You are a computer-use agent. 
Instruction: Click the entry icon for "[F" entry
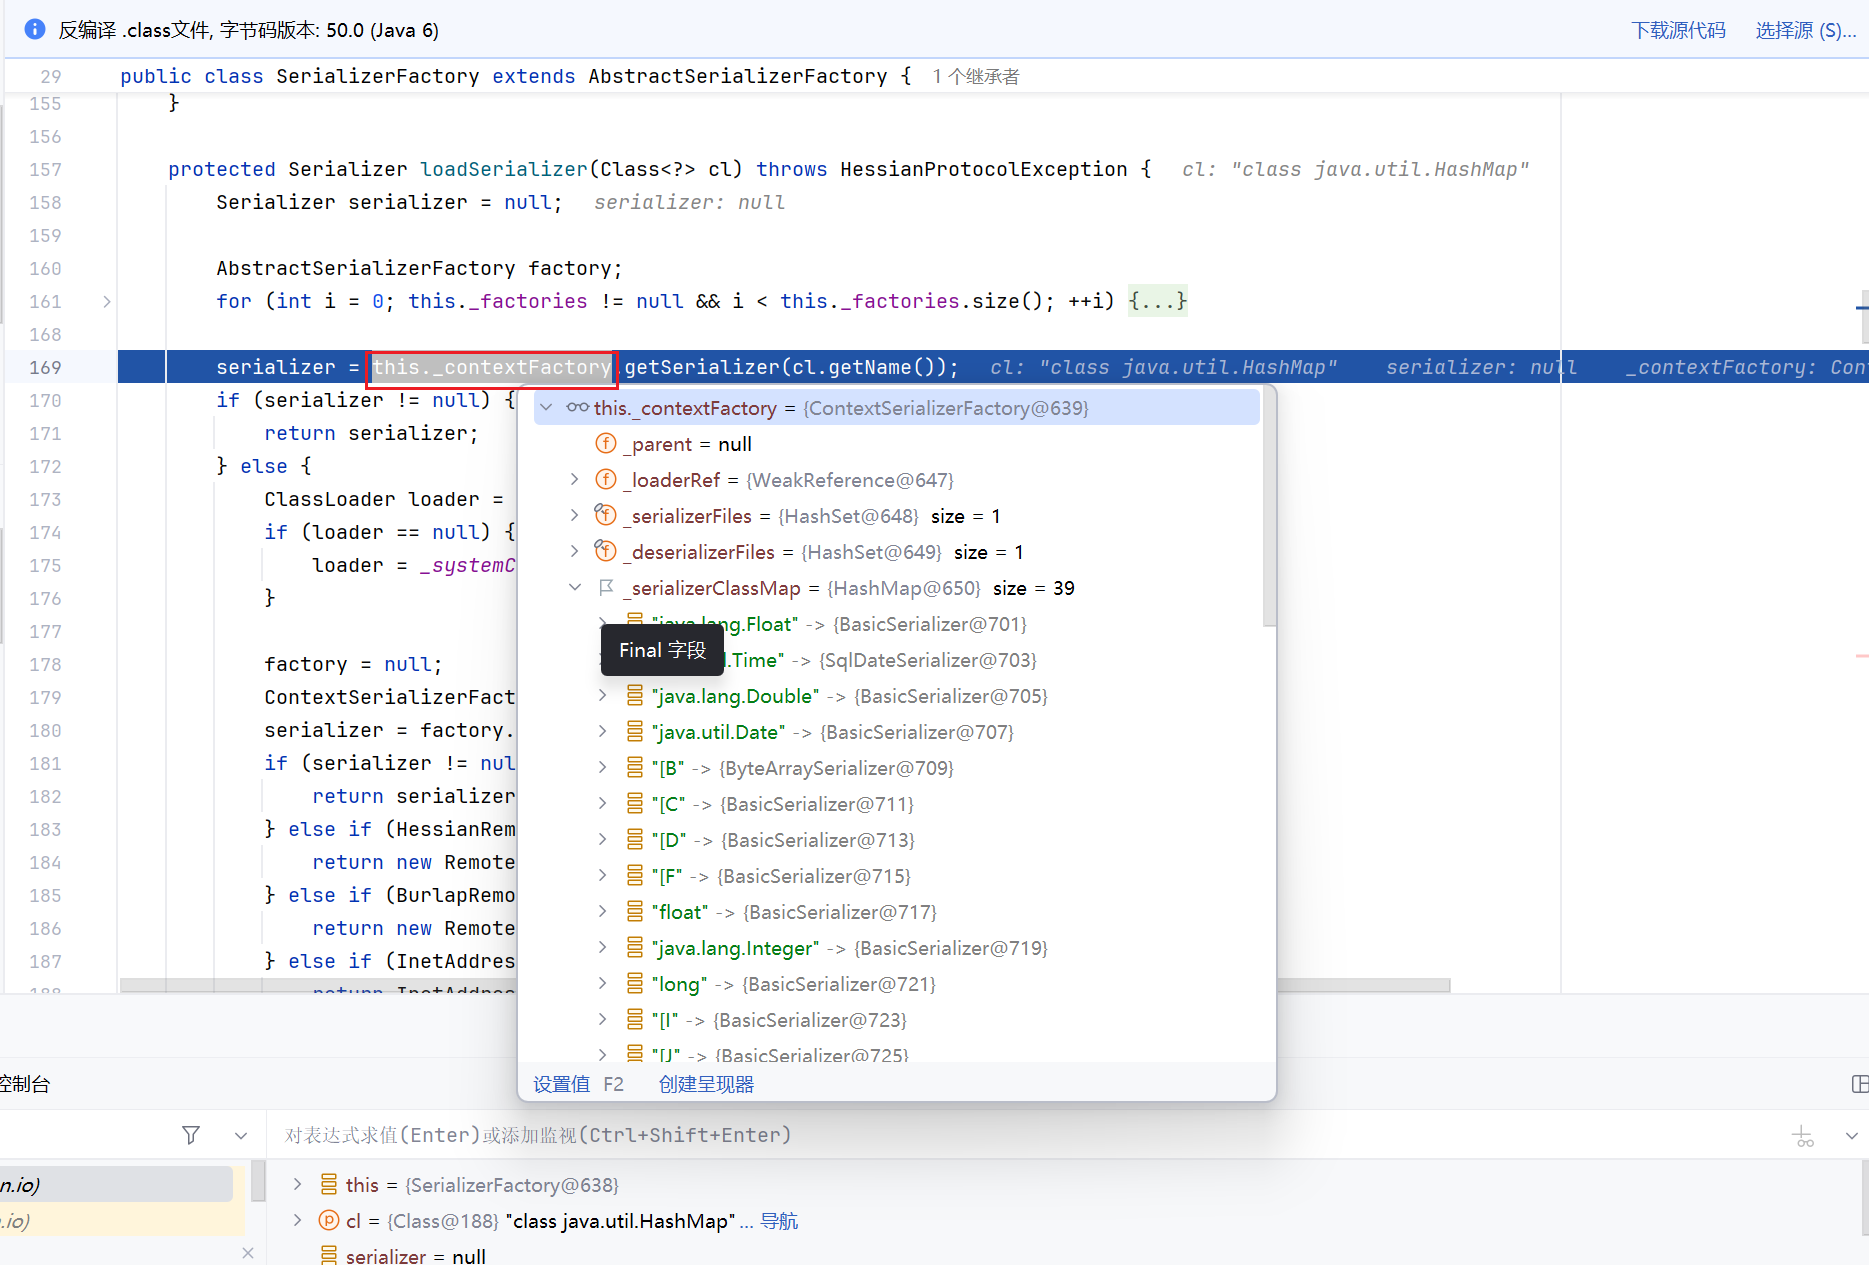(x=635, y=875)
